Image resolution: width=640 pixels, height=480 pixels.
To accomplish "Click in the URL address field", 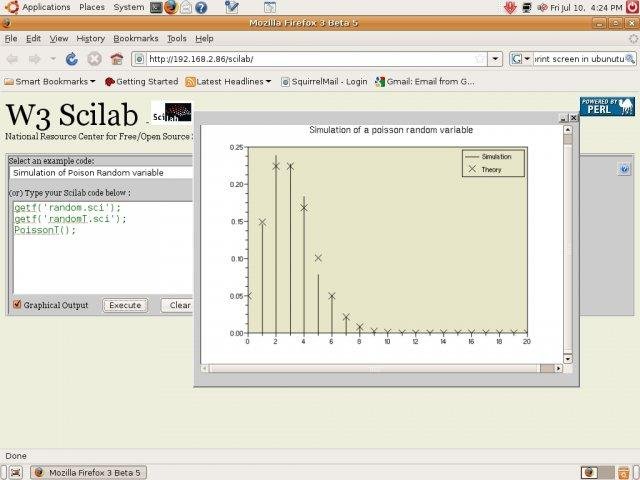I will click(310, 59).
